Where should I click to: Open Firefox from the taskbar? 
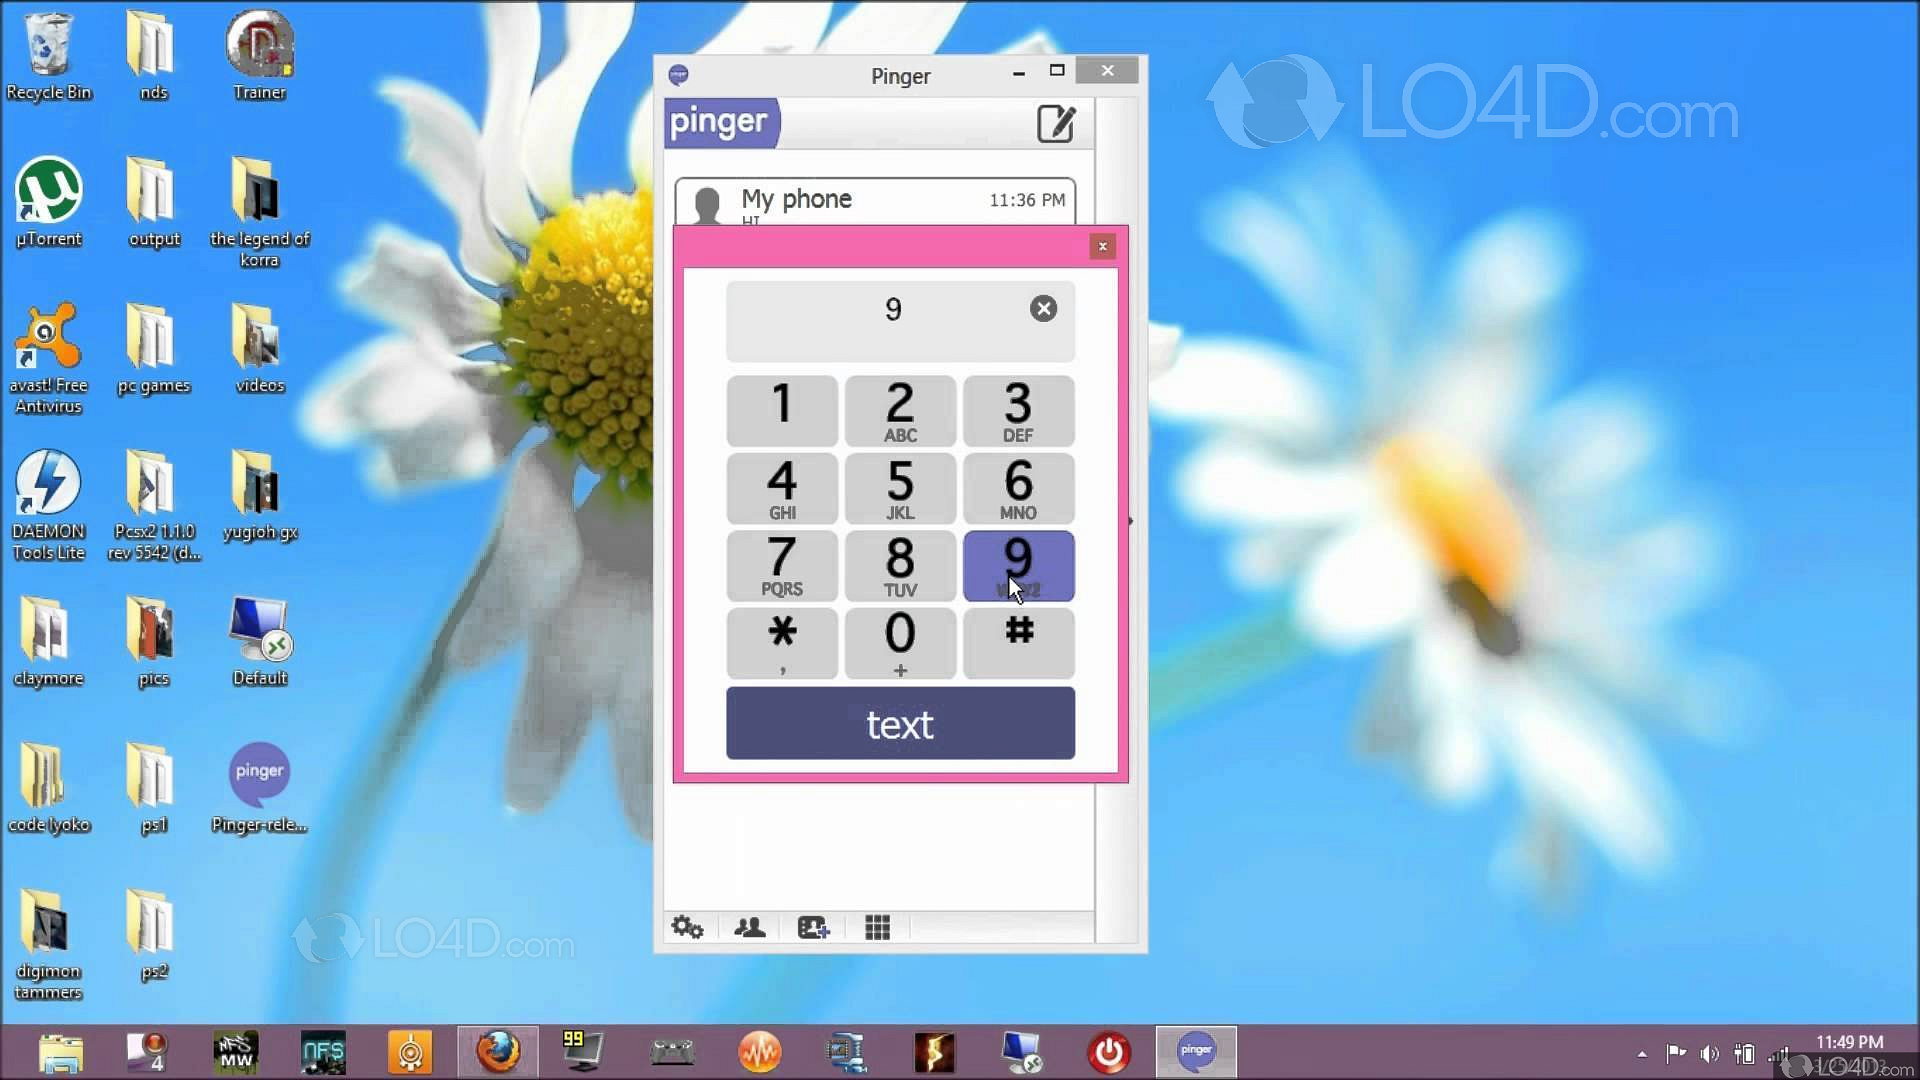(x=498, y=1052)
